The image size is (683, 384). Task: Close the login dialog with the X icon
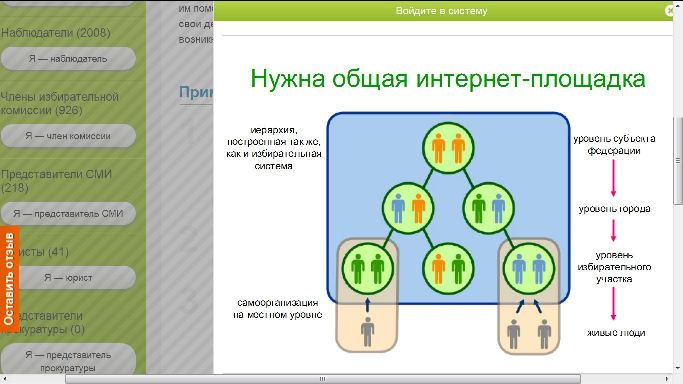click(x=669, y=11)
